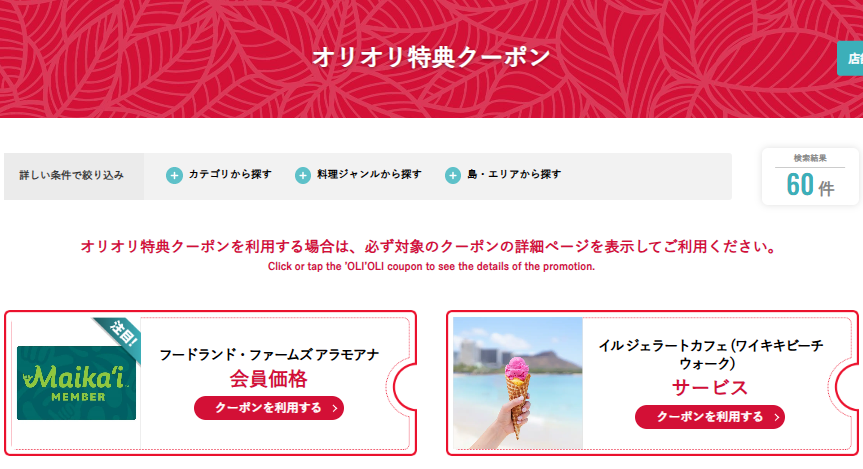This screenshot has width=863, height=469.
Task: Click arrow chevron in Foodland クーポンを利用する button
Action: (x=335, y=408)
